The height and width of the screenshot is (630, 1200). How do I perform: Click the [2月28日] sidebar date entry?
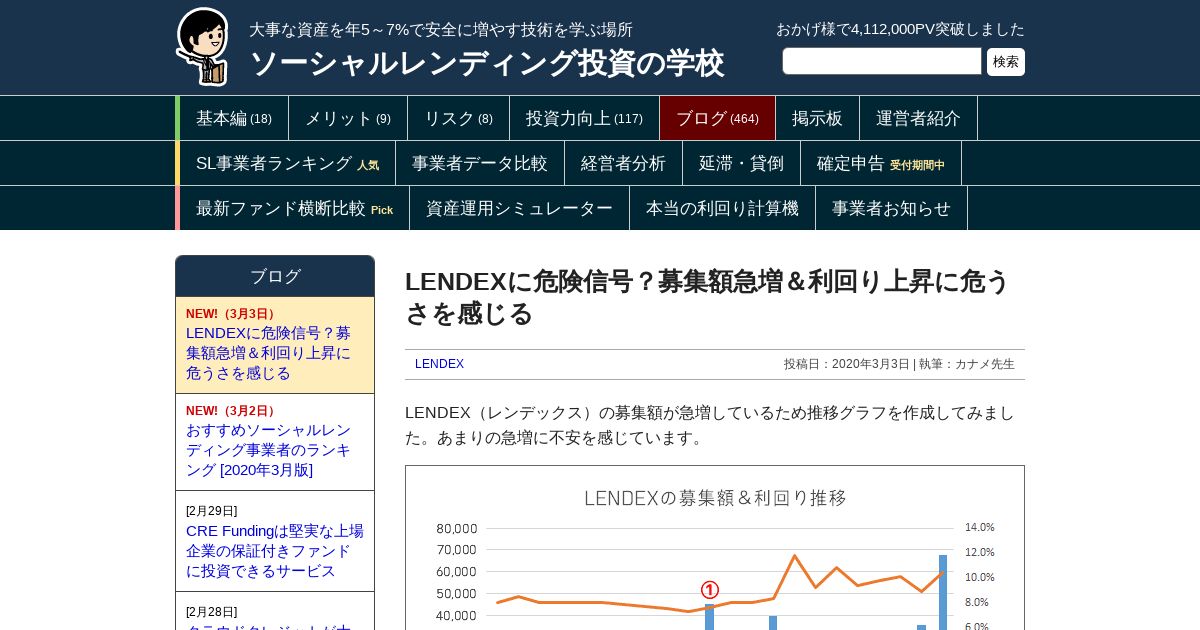[212, 612]
